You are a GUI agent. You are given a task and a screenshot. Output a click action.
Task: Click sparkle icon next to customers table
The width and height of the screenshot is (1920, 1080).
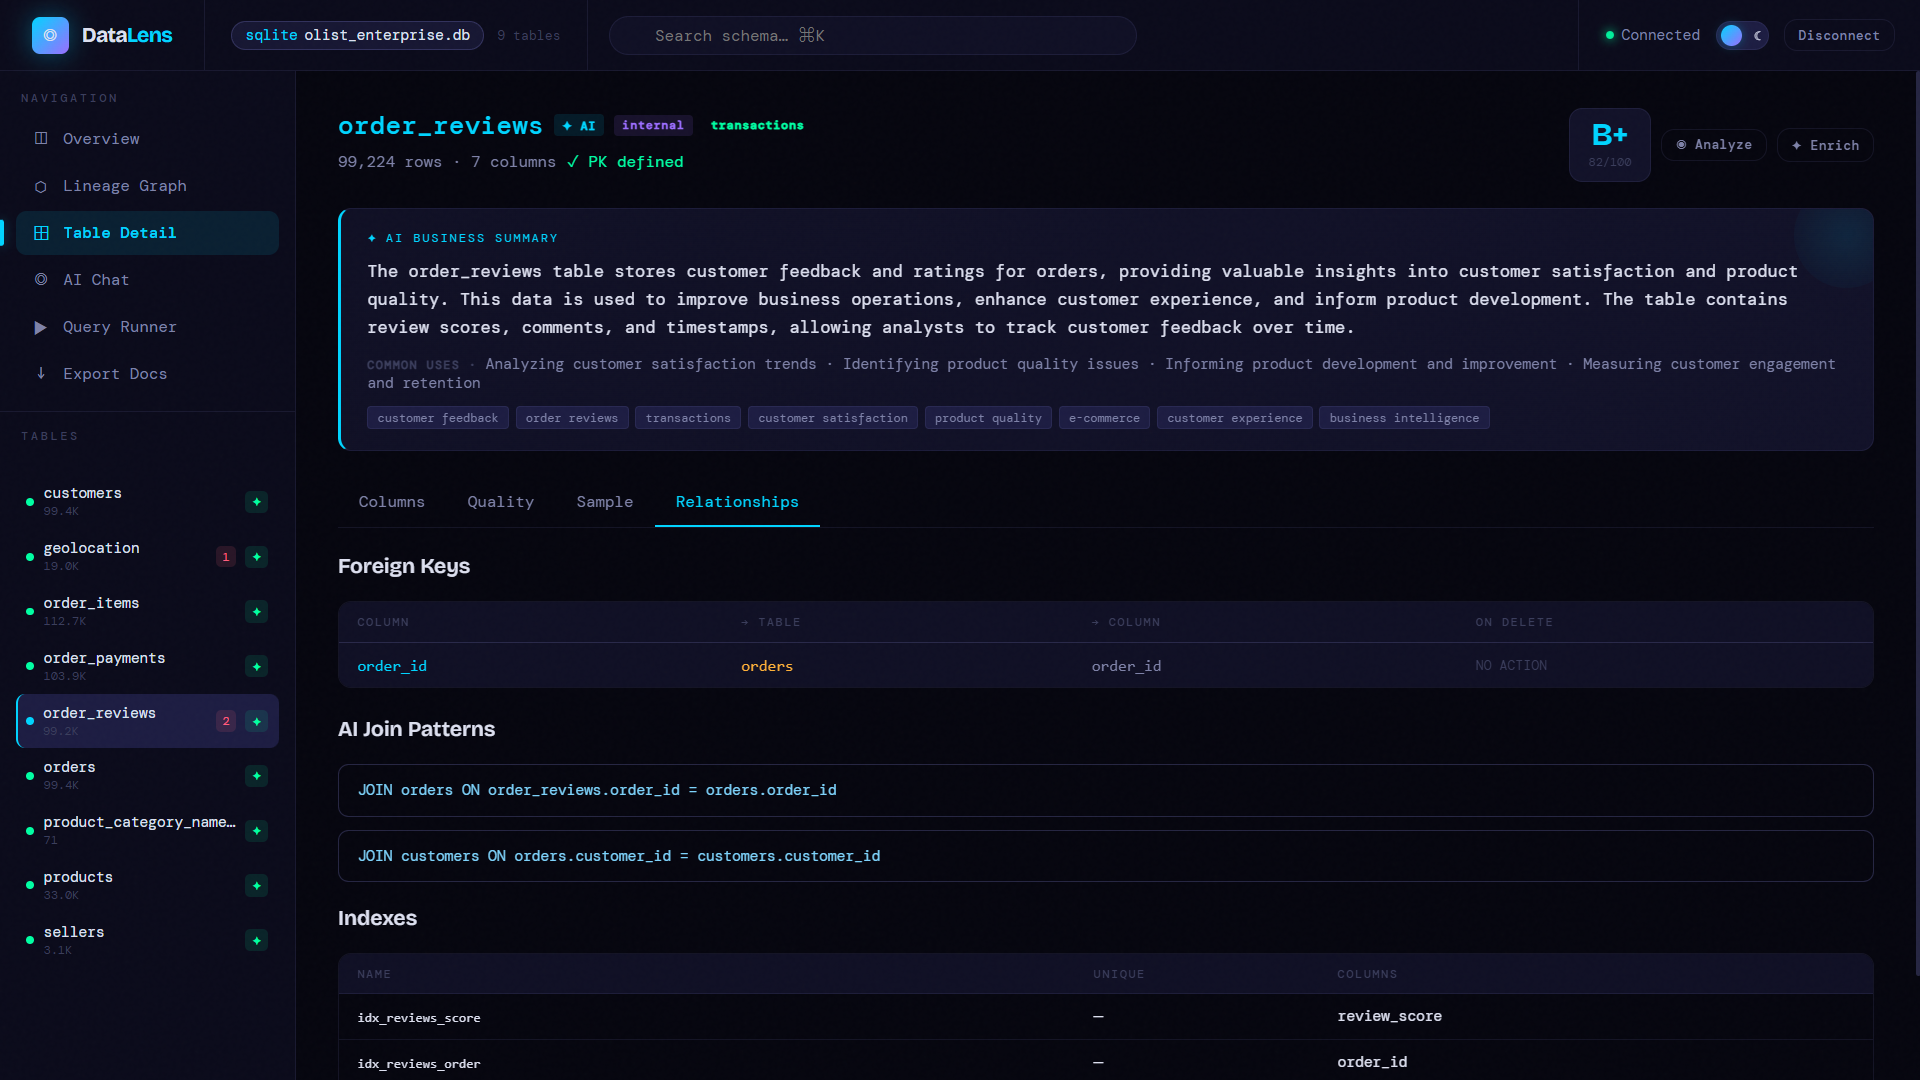tap(257, 502)
